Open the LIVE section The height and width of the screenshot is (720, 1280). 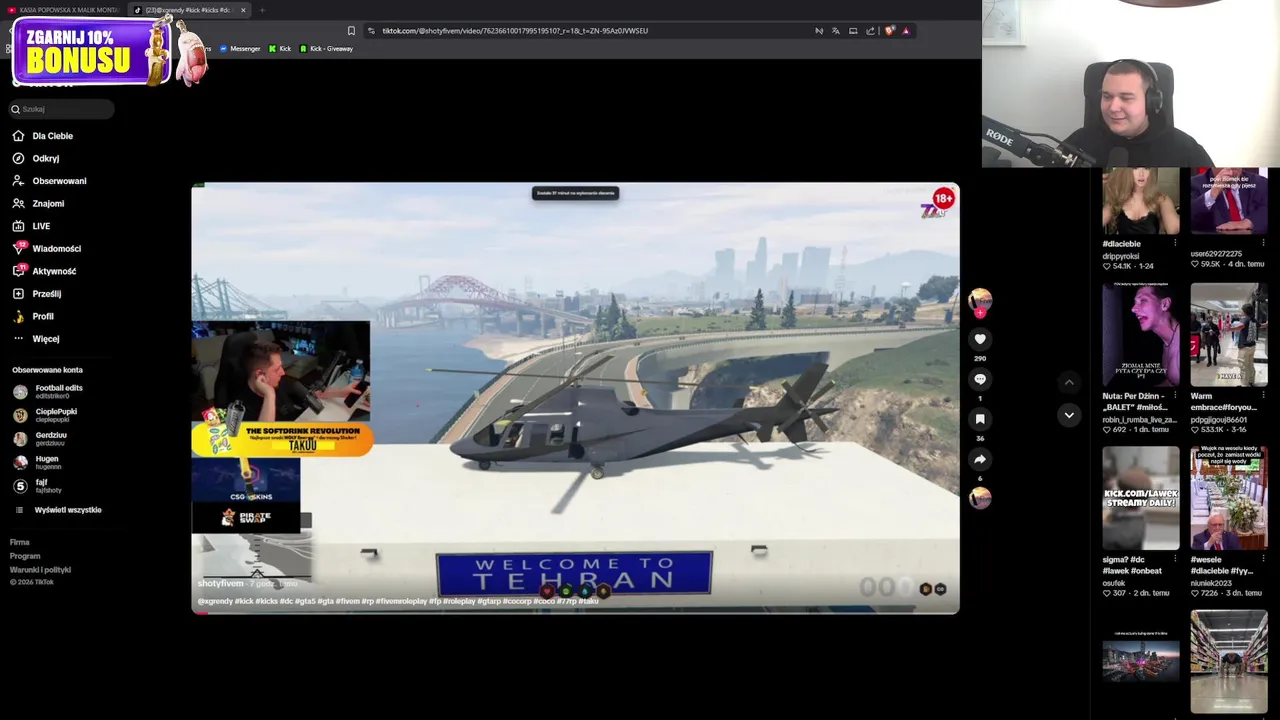[32, 226]
